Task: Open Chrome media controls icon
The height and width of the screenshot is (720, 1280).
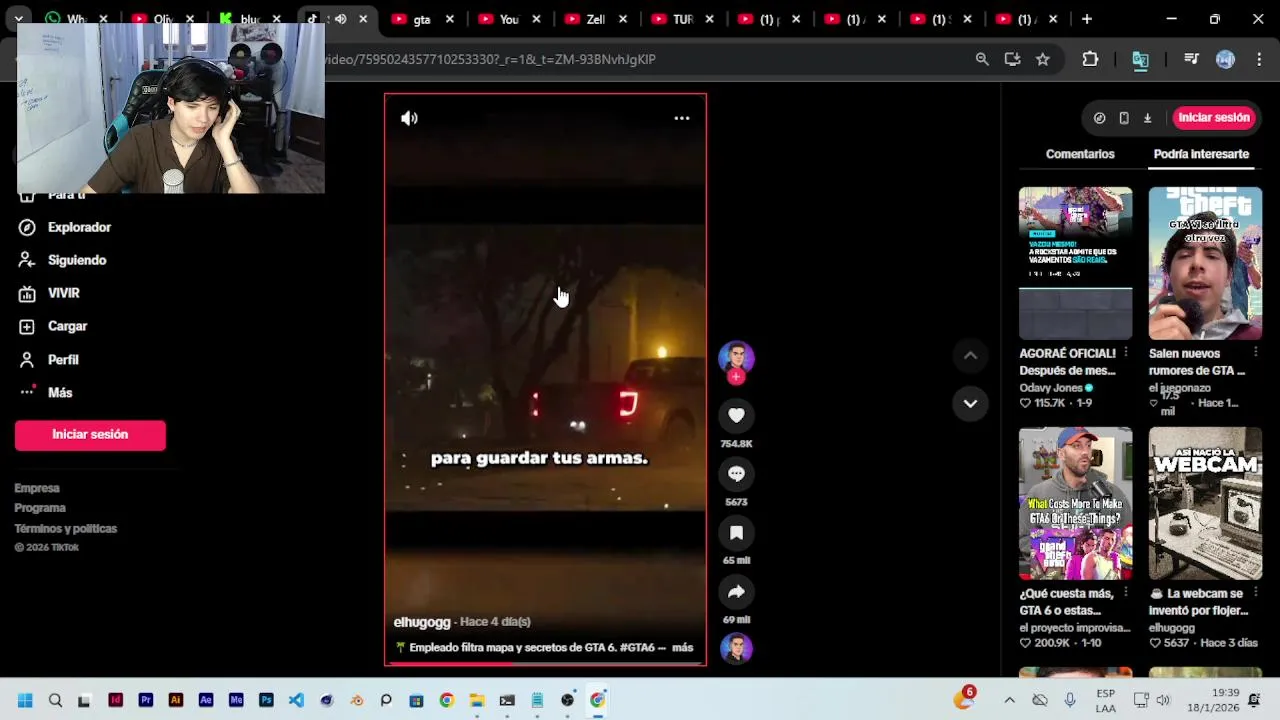Action: coord(1191,59)
